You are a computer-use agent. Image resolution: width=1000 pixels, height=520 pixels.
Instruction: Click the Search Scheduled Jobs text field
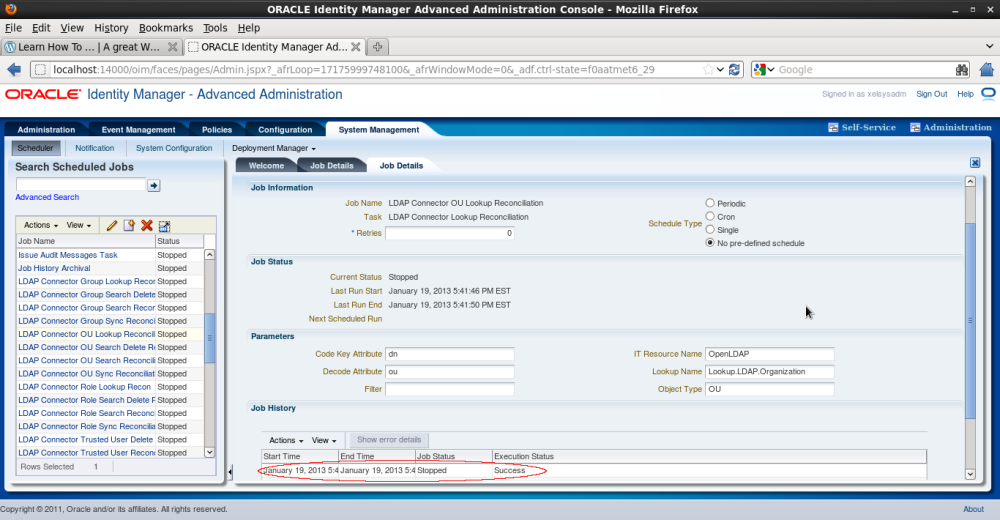pyautogui.click(x=80, y=185)
